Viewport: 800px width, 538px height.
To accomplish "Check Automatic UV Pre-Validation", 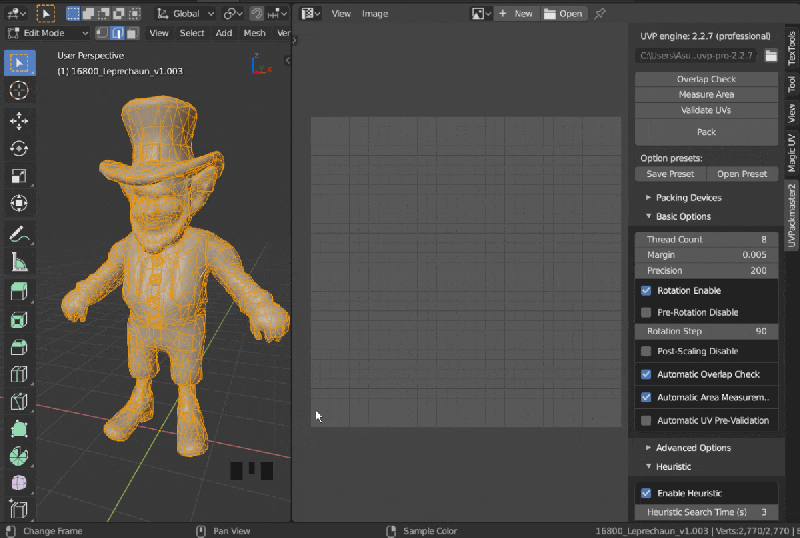I will [x=646, y=421].
